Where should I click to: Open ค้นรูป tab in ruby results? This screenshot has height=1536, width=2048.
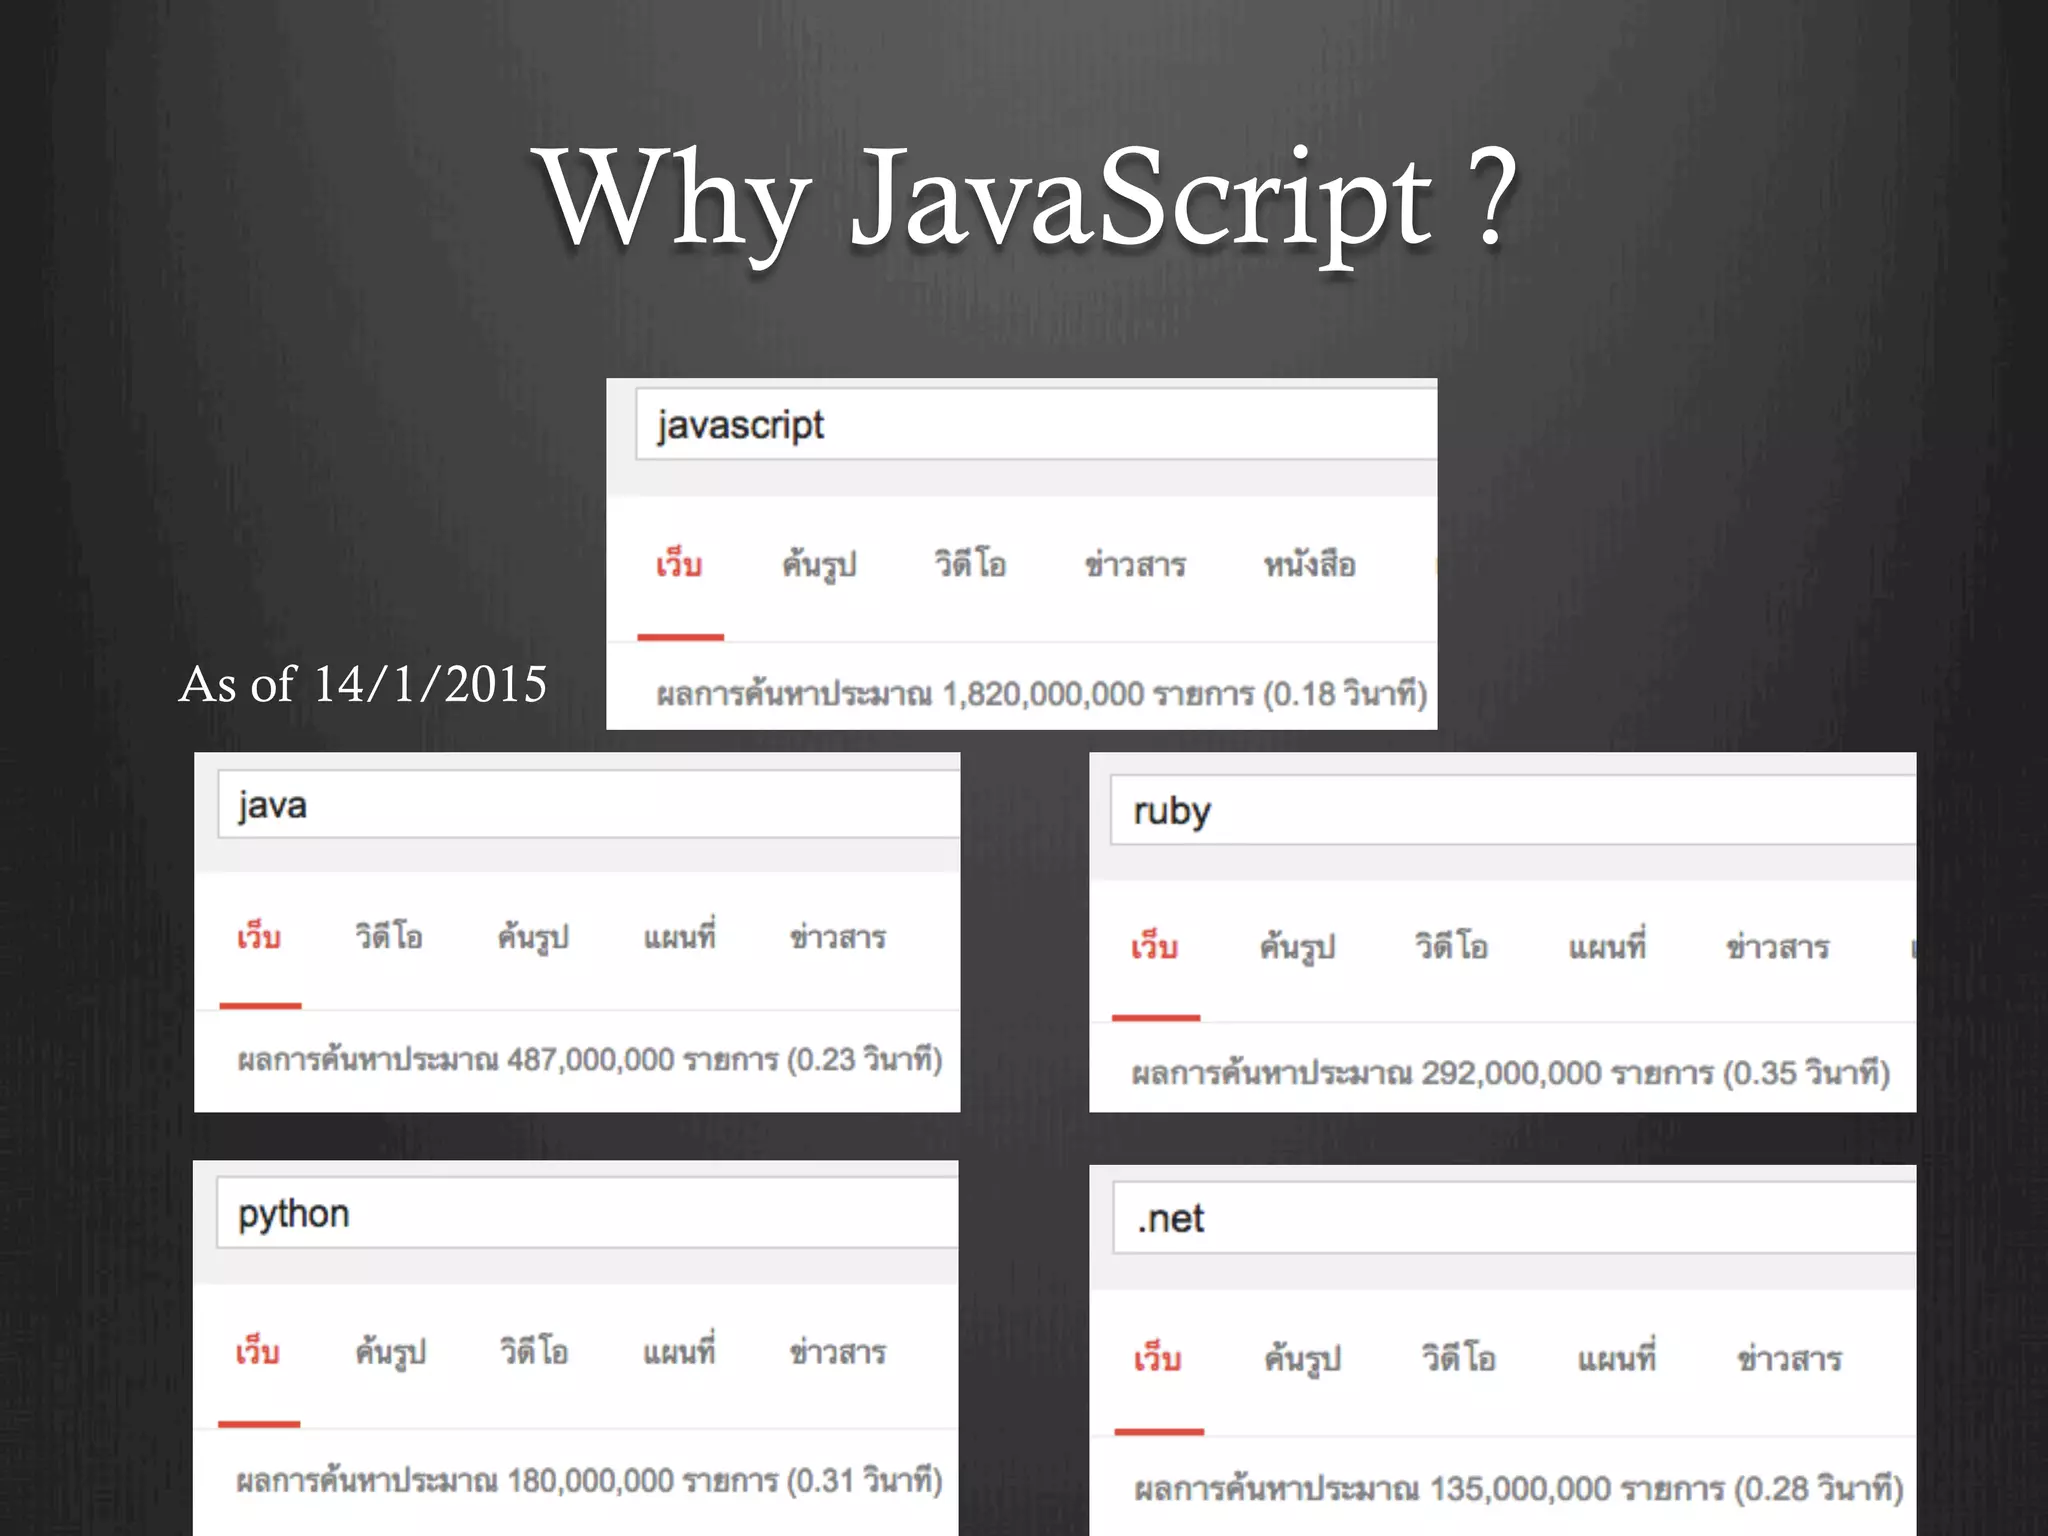click(1297, 947)
